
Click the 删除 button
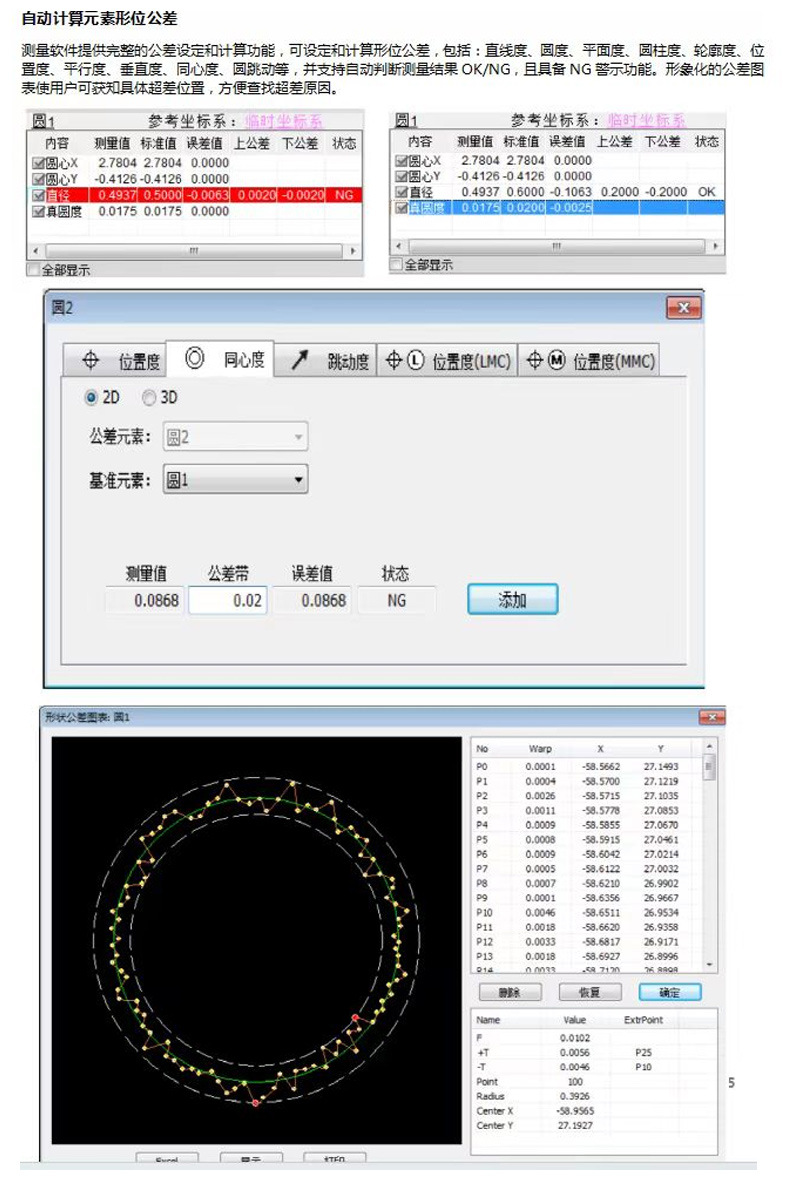[x=510, y=992]
